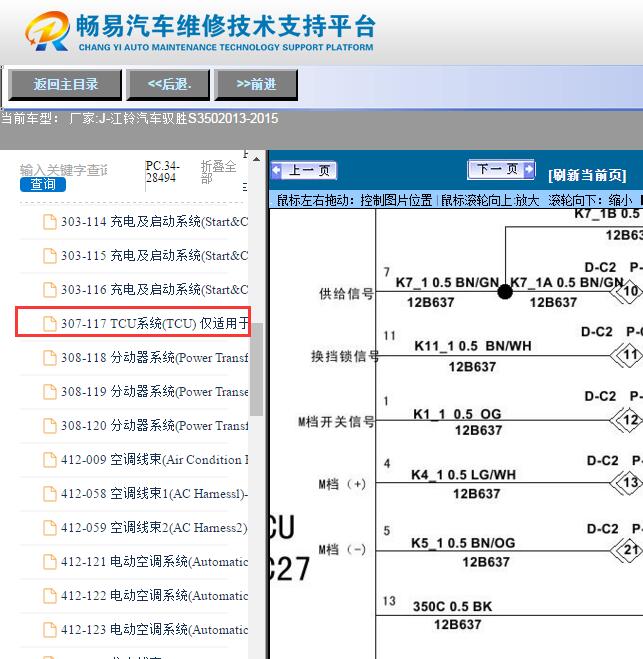Click the left arrow icon on 上一页

[x=277, y=170]
